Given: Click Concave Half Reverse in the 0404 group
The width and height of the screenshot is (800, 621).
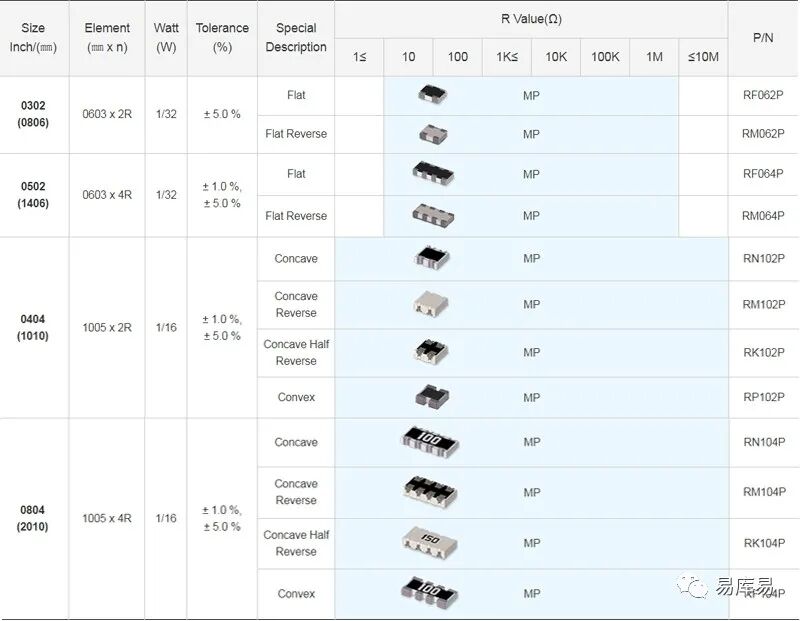Looking at the screenshot, I should [x=296, y=352].
